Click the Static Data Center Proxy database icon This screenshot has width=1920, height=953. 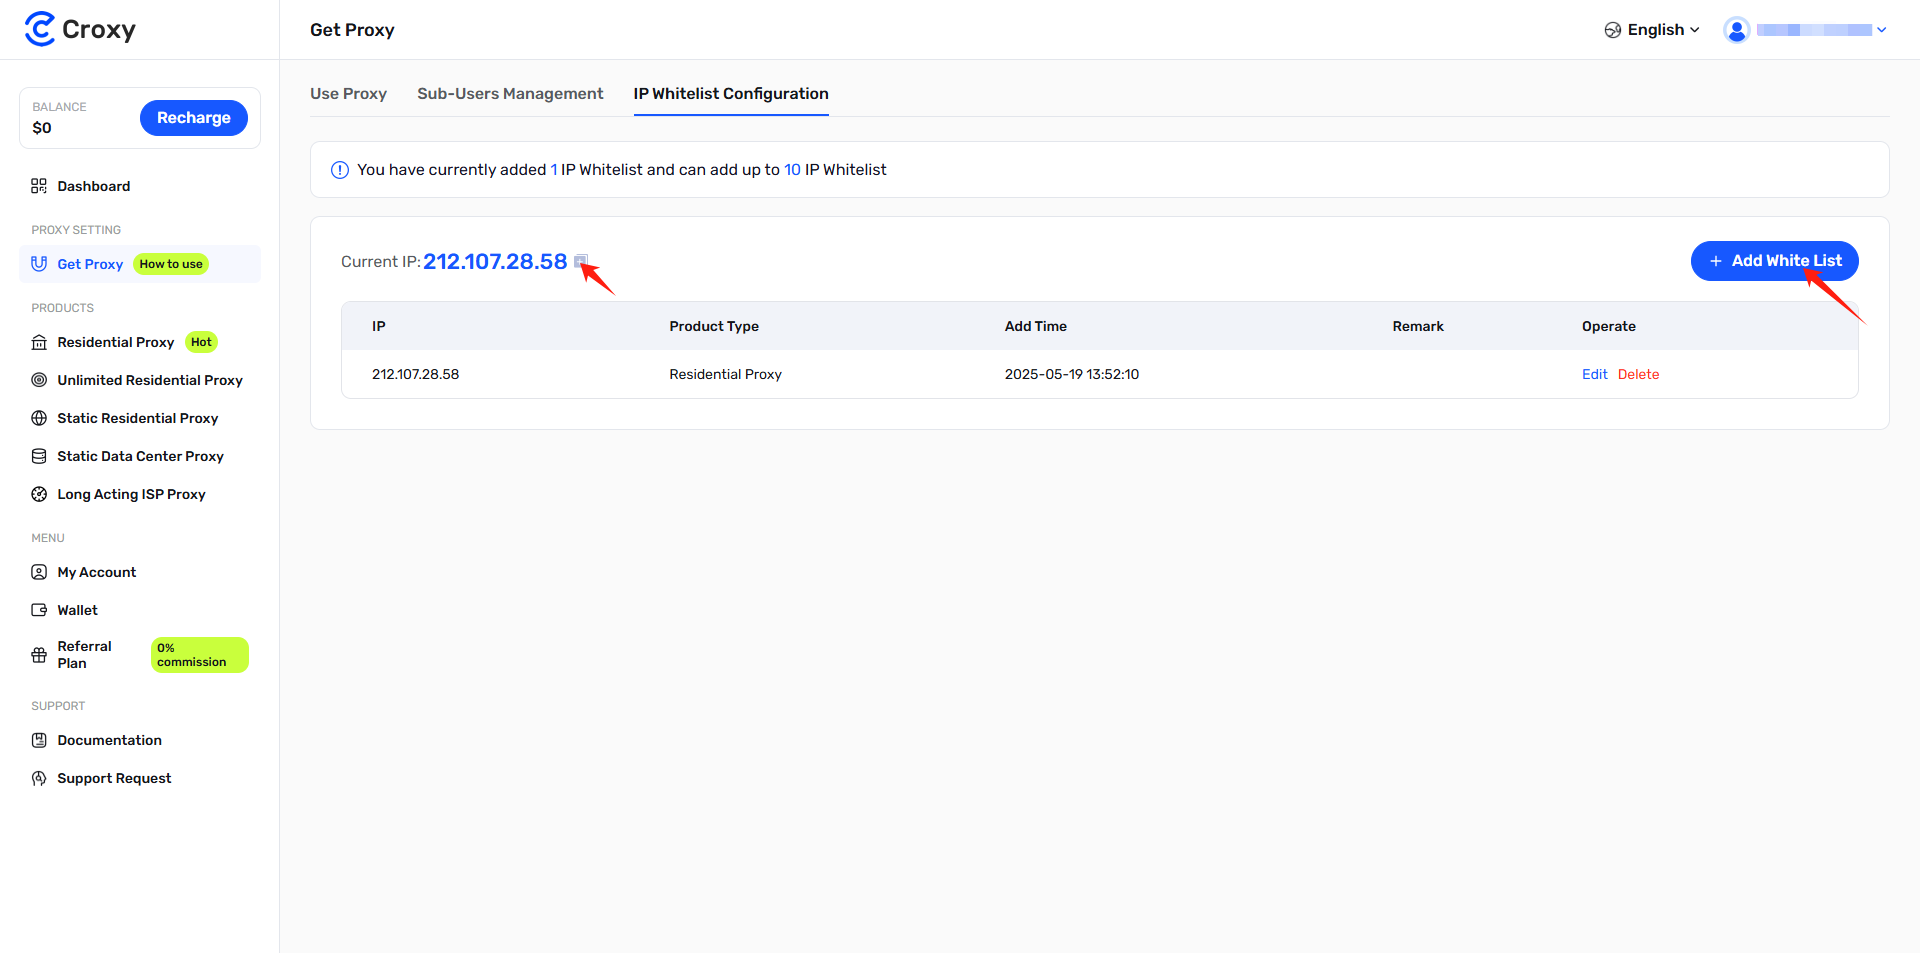coord(39,456)
